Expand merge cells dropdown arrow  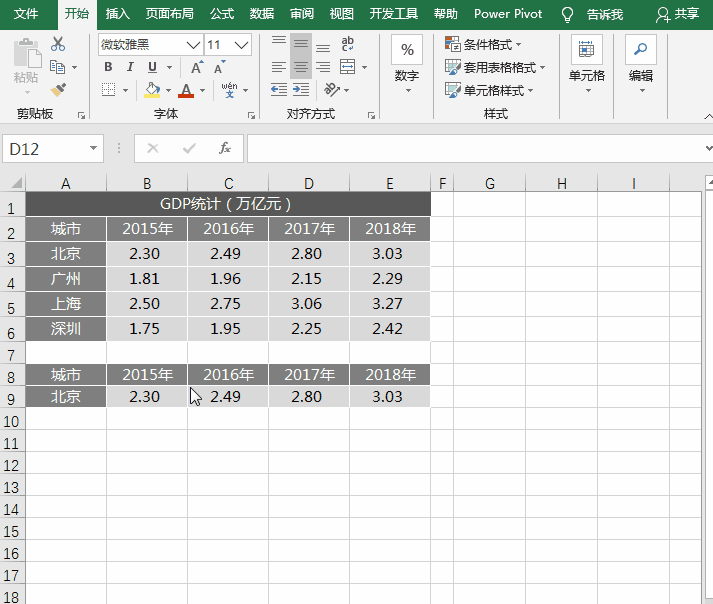[365, 67]
